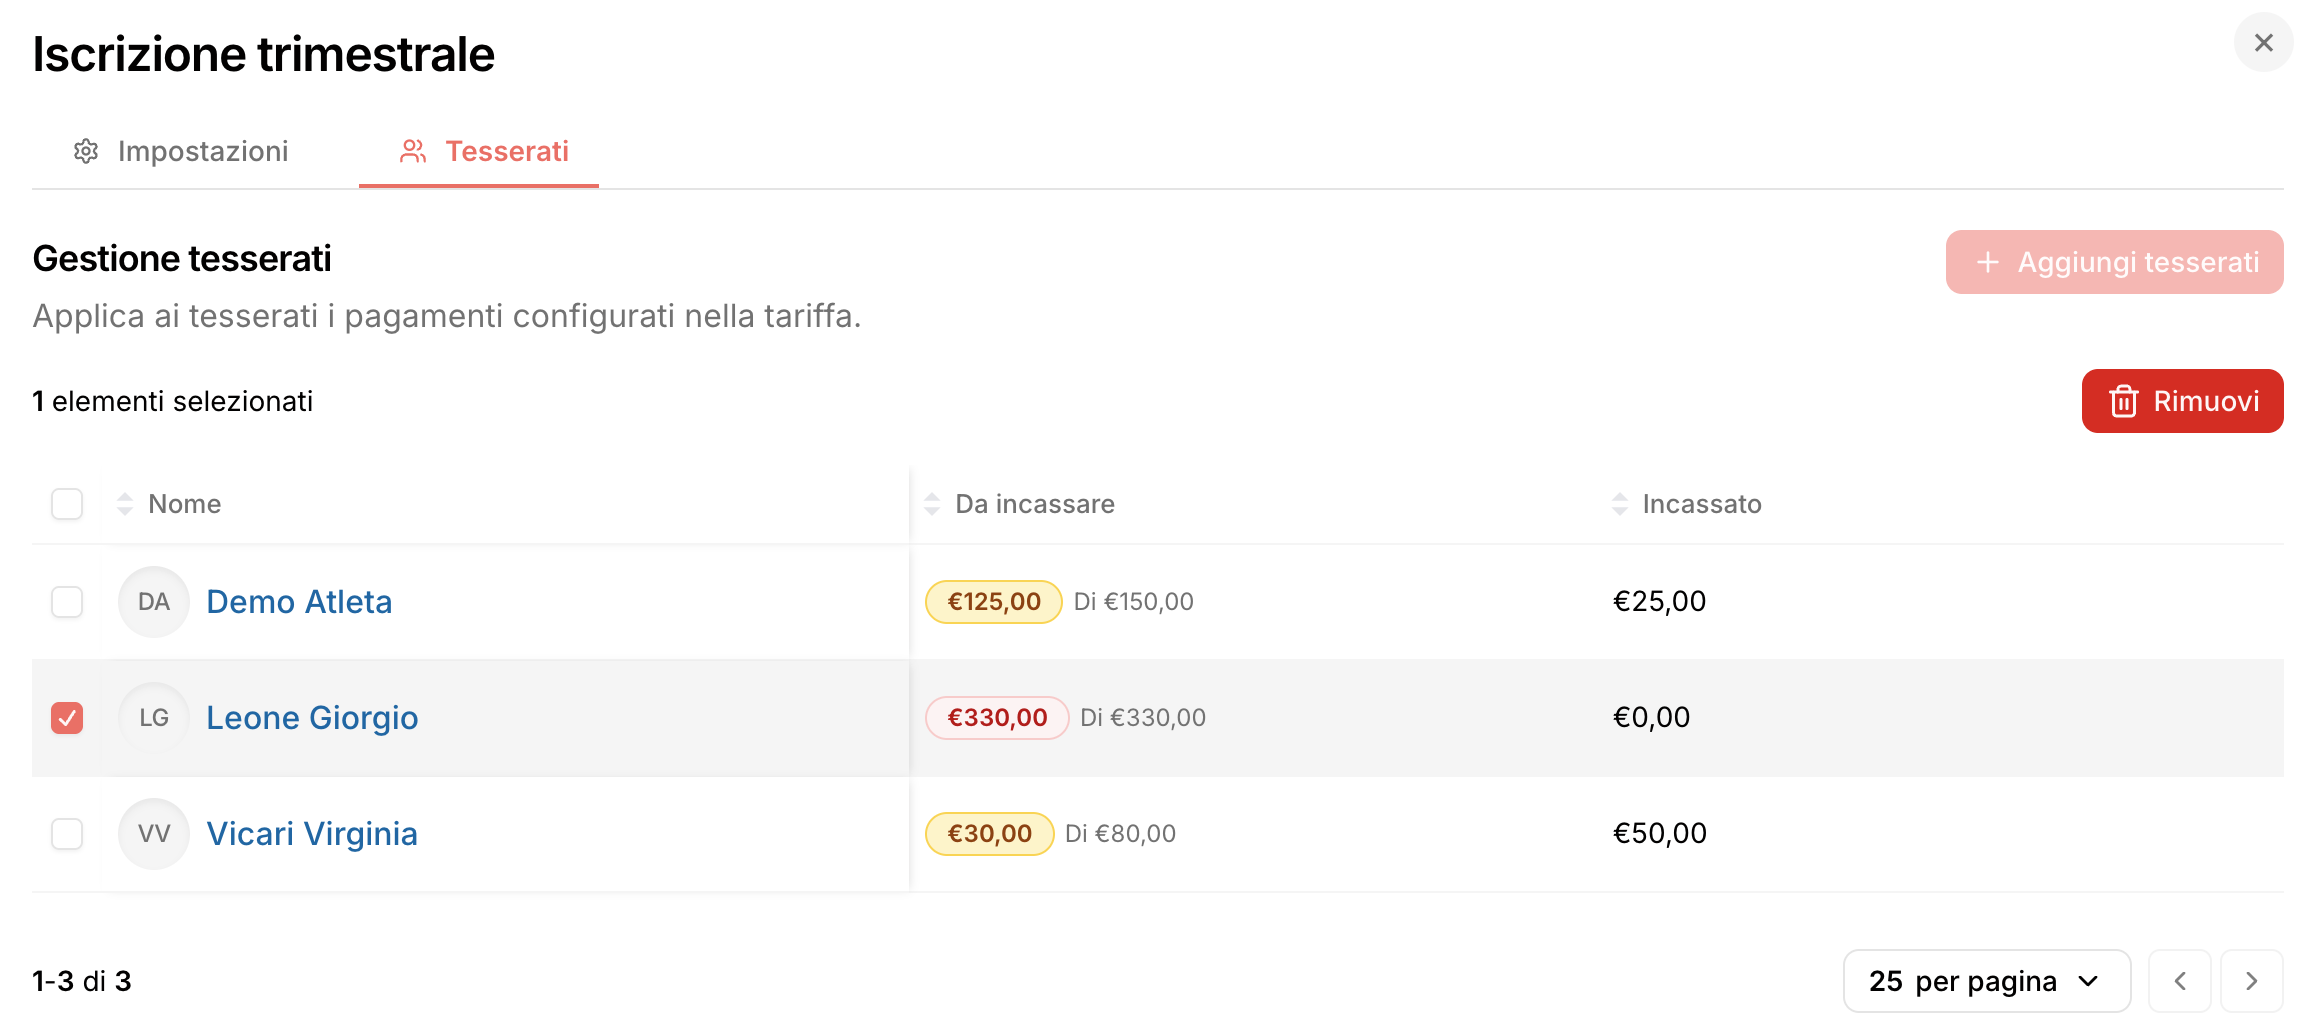The height and width of the screenshot is (1032, 2298).
Task: Uncheck the Leone Giorgio row checkbox
Action: (67, 718)
